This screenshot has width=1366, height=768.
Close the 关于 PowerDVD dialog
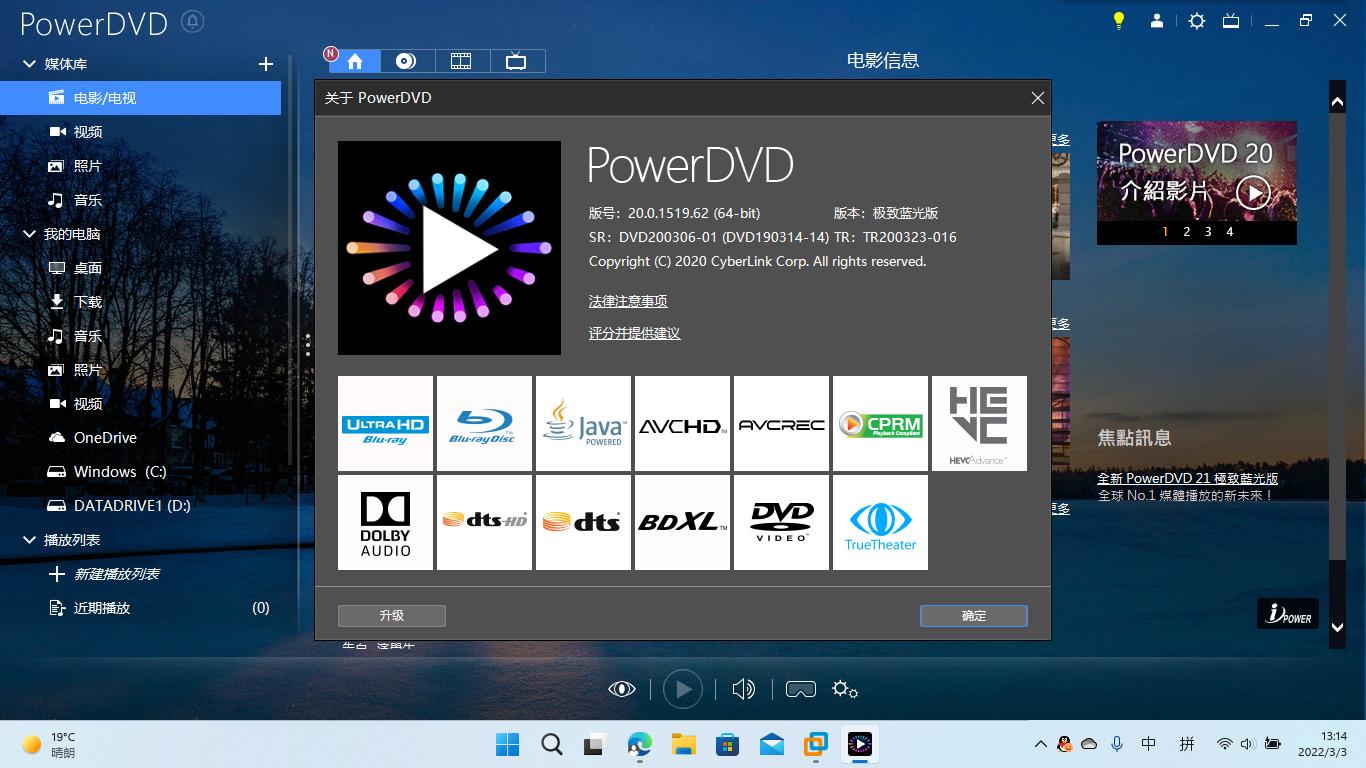coord(1037,98)
